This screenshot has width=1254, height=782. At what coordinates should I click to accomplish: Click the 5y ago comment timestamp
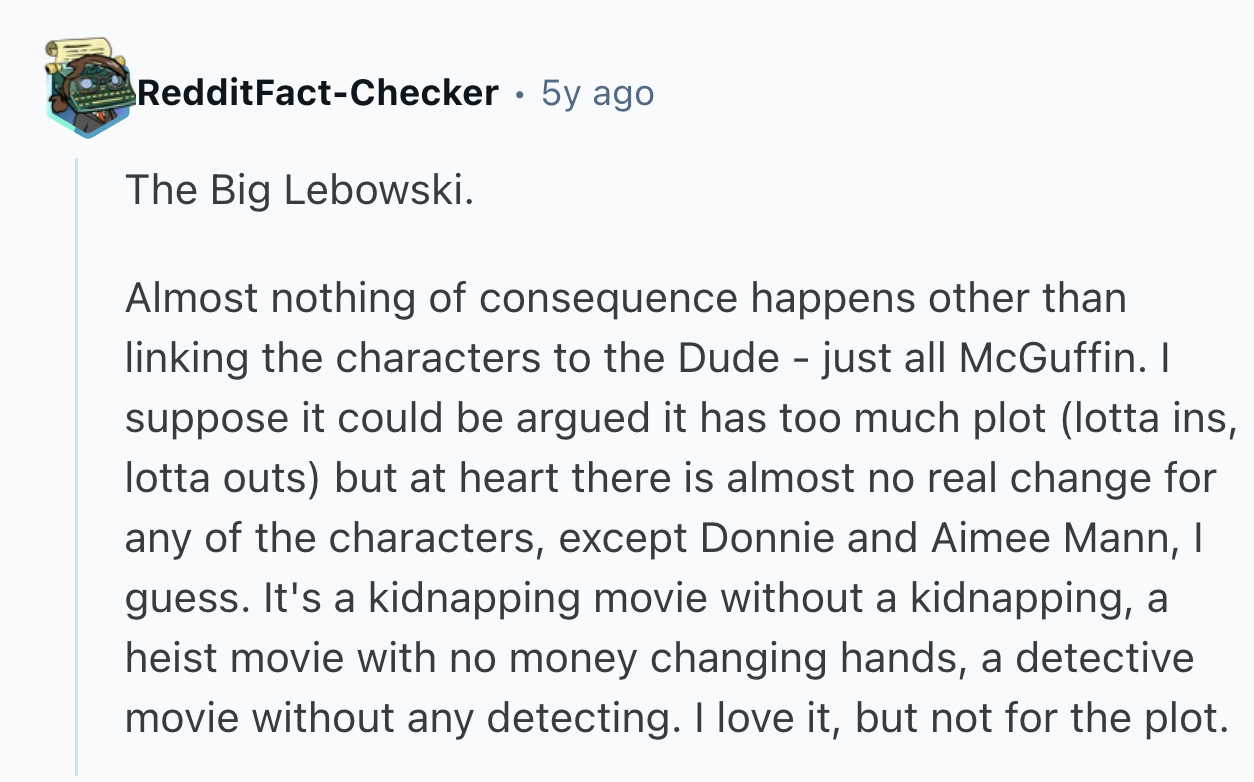[x=597, y=93]
